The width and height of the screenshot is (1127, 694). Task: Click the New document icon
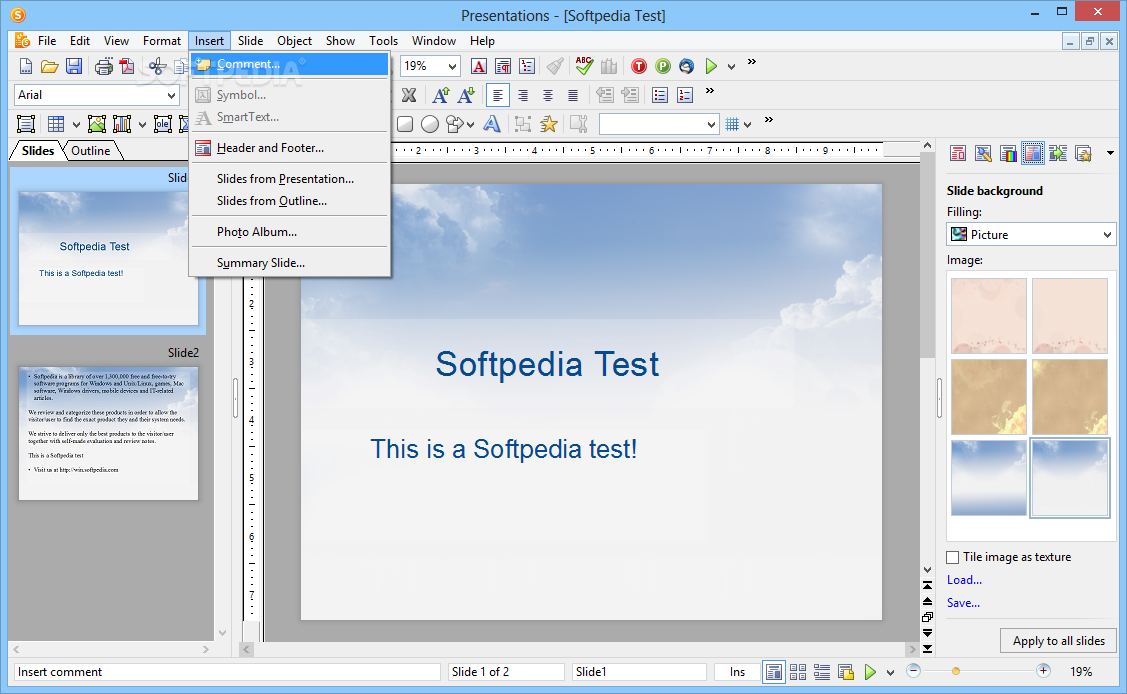point(26,67)
